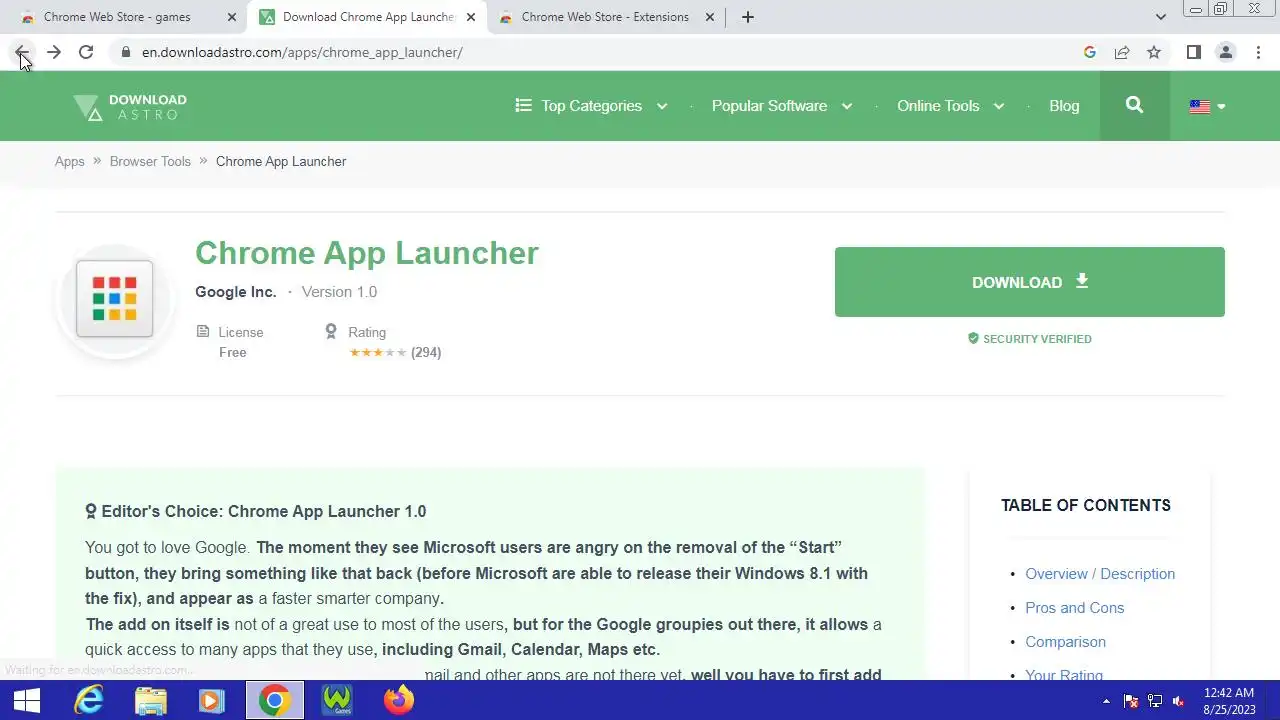Click the site search magnifier icon
This screenshot has width=1280, height=720.
(x=1134, y=105)
